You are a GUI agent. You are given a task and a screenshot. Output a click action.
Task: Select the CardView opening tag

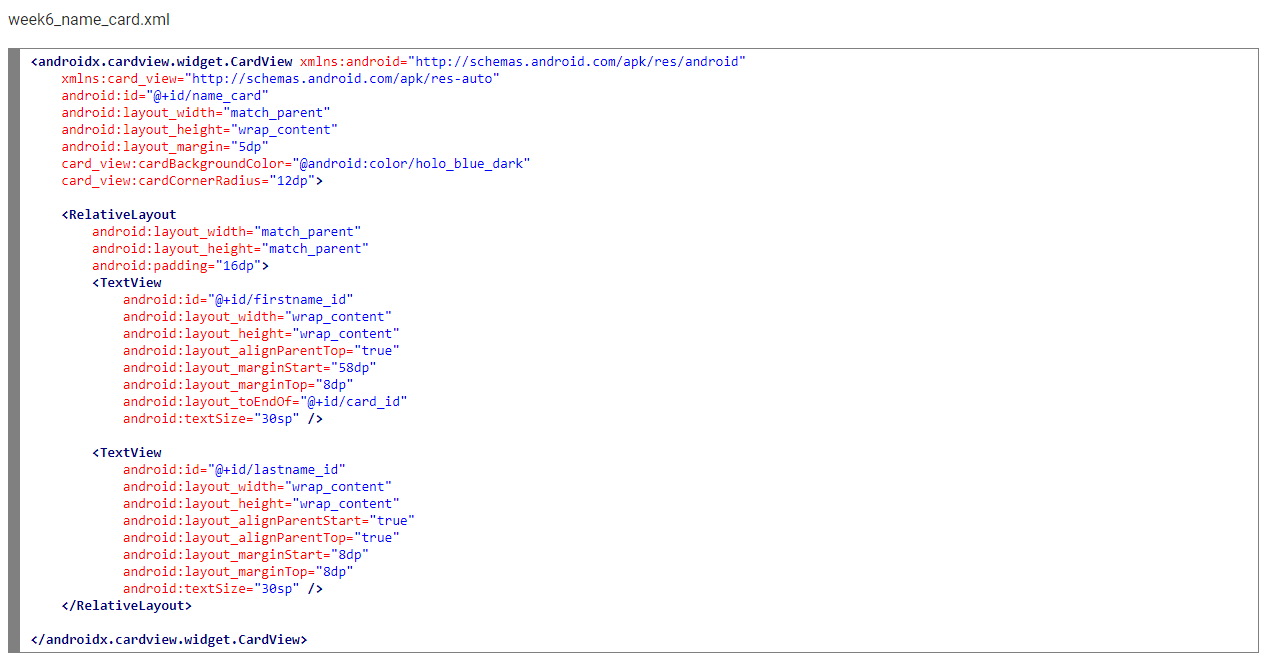tap(160, 61)
